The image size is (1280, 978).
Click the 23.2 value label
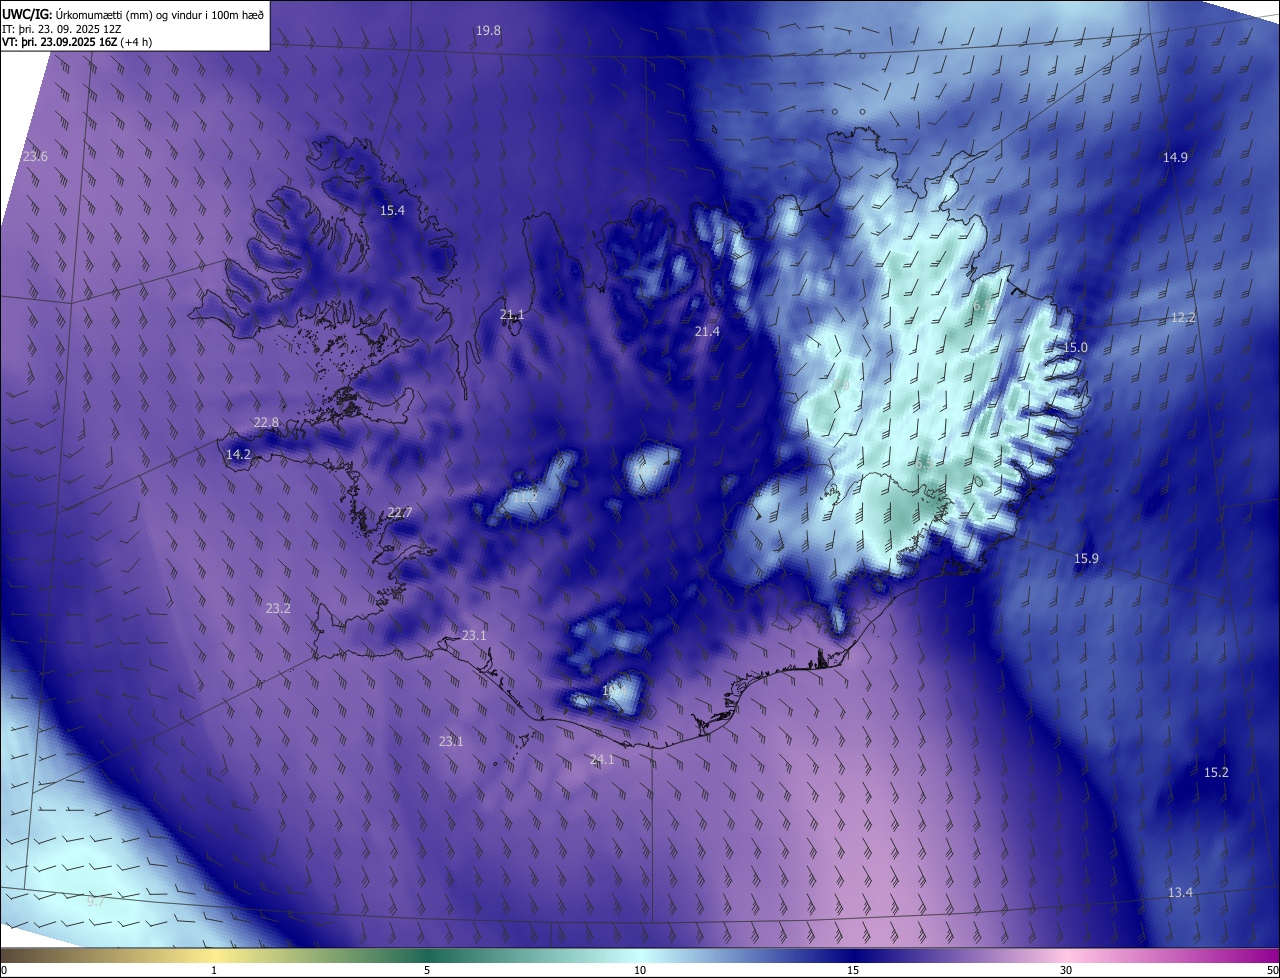click(x=278, y=608)
